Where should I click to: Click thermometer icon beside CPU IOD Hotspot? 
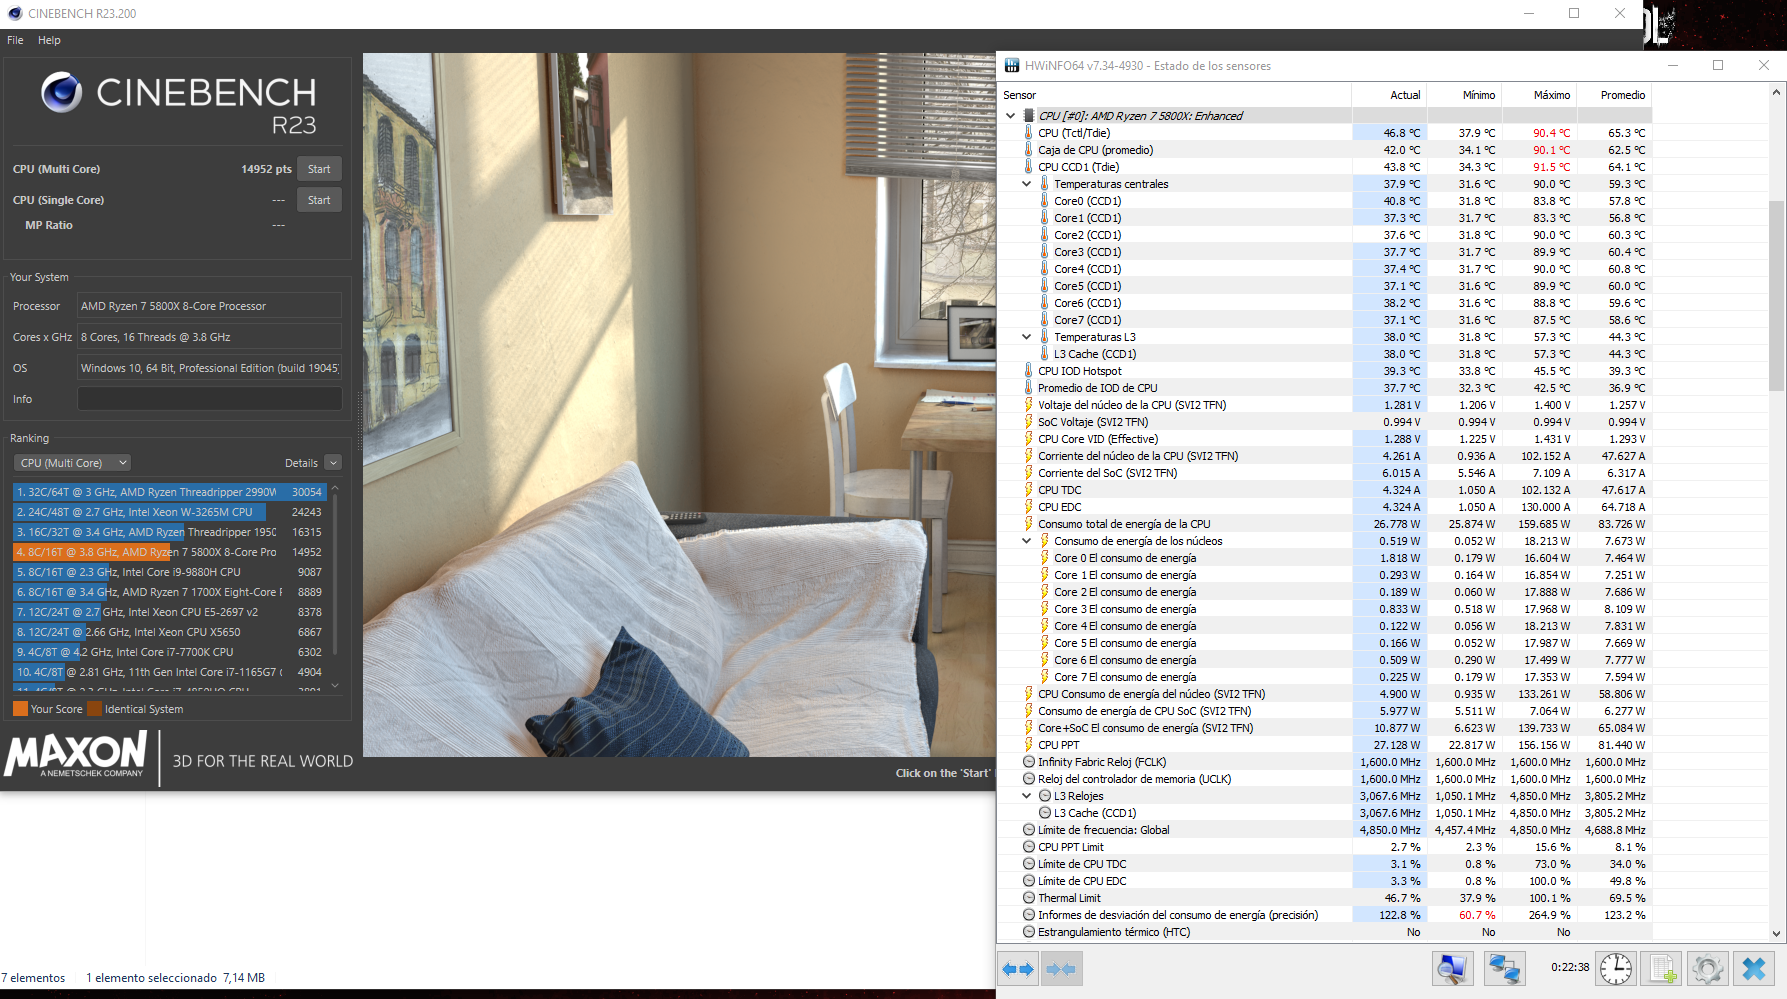[x=1028, y=371]
